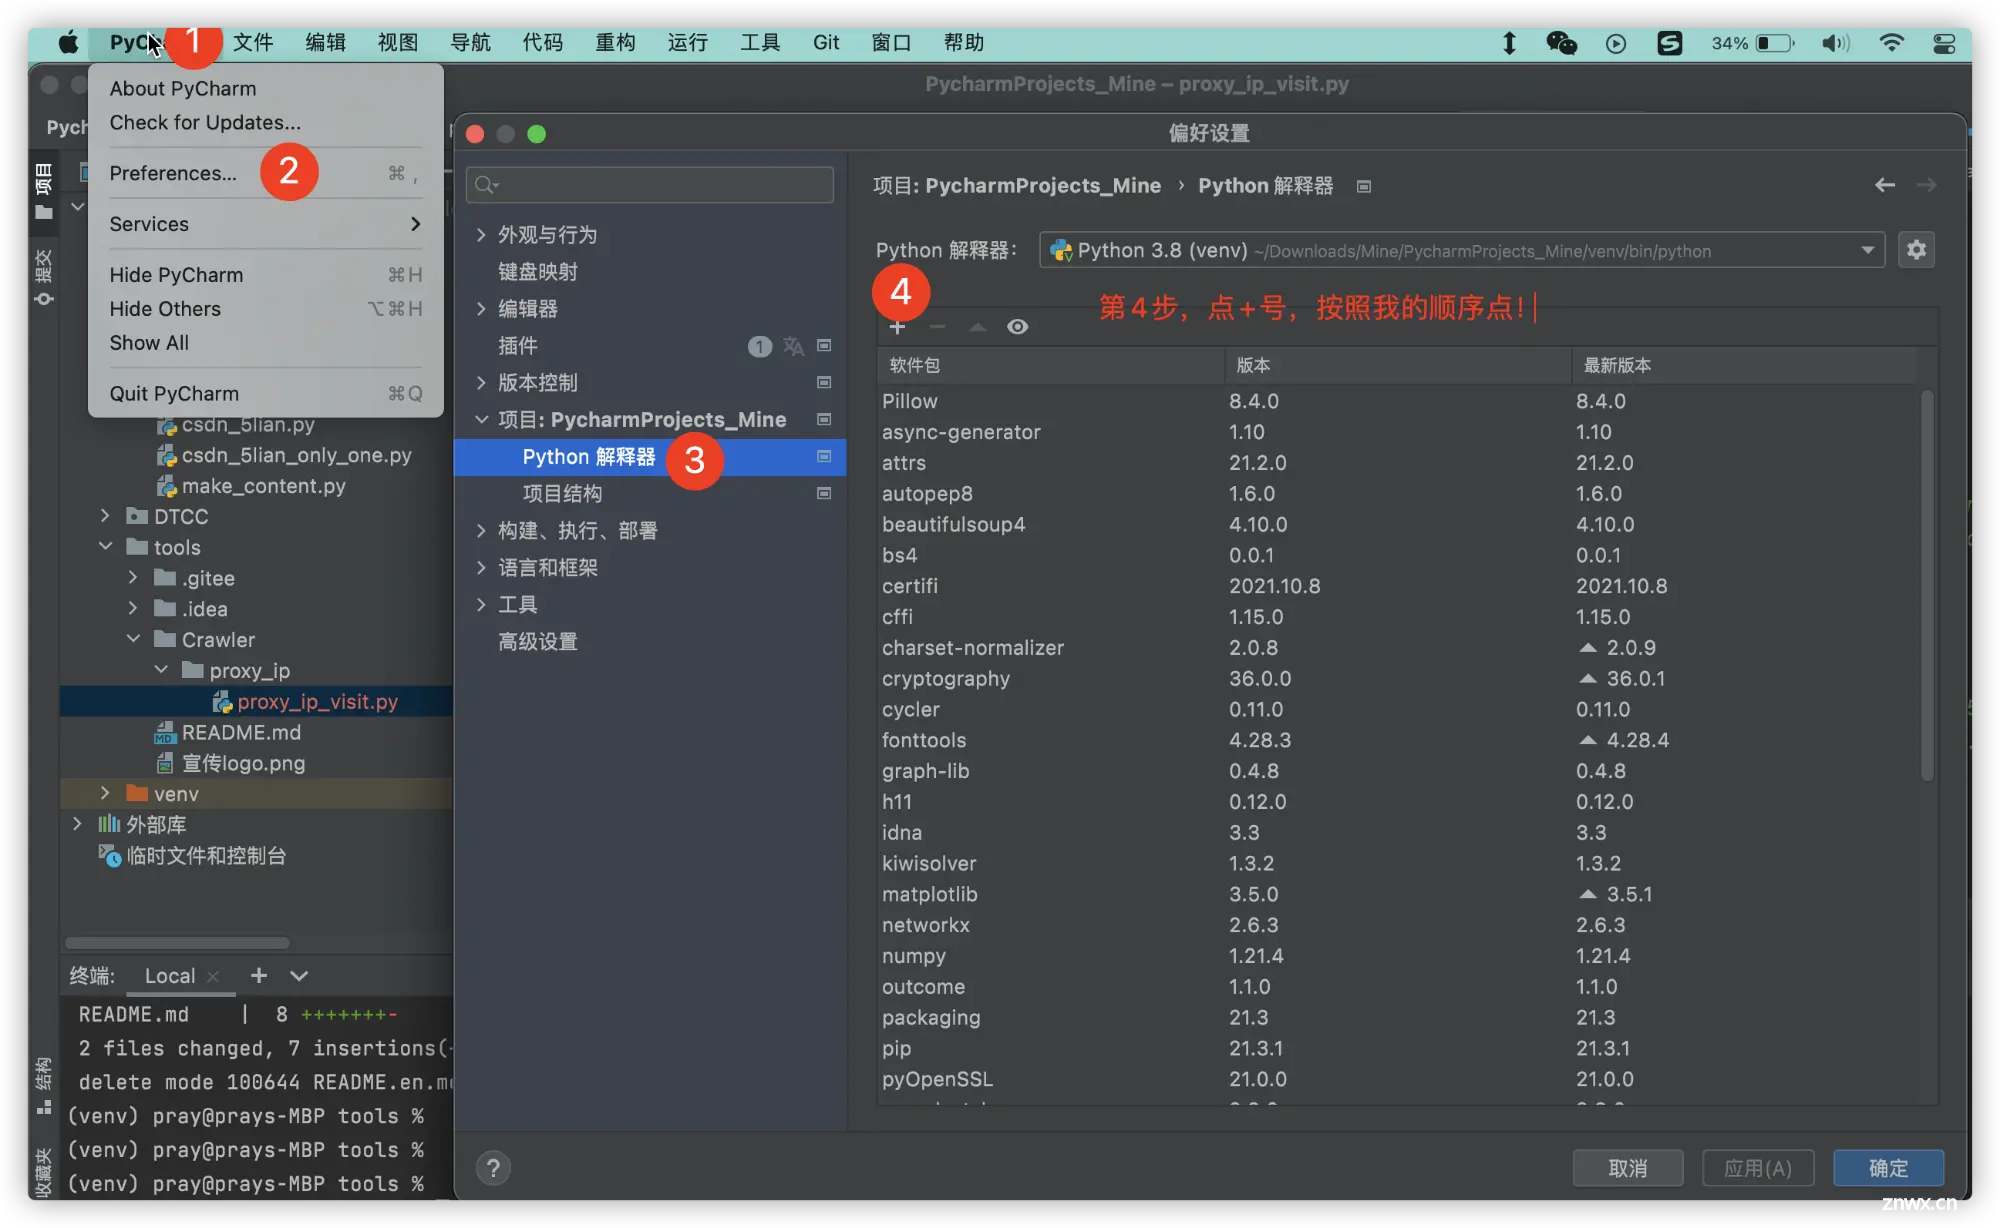Click the add package plus icon
Image resolution: width=2000 pixels, height=1228 pixels.
pyautogui.click(x=896, y=326)
